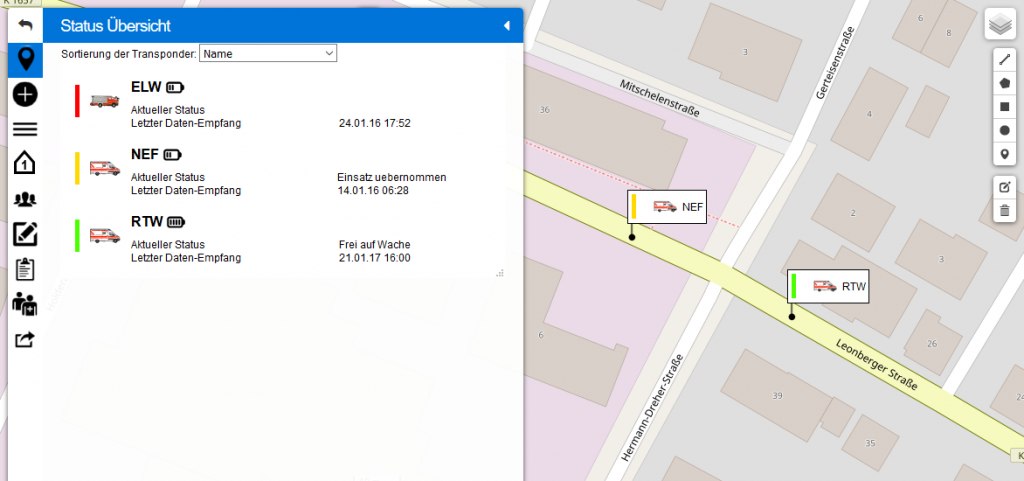The width and height of the screenshot is (1024, 481).
Task: Select the draw circle tool
Action: pos(1004,130)
